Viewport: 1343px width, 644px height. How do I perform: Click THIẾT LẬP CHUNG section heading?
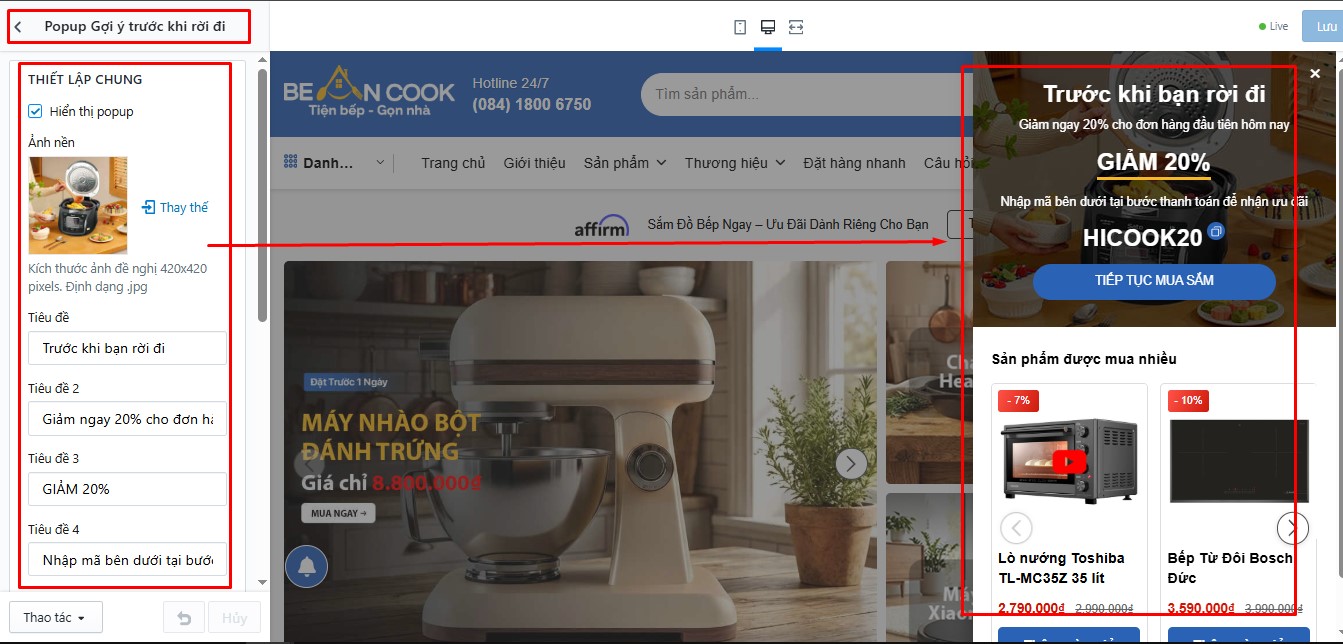click(85, 79)
